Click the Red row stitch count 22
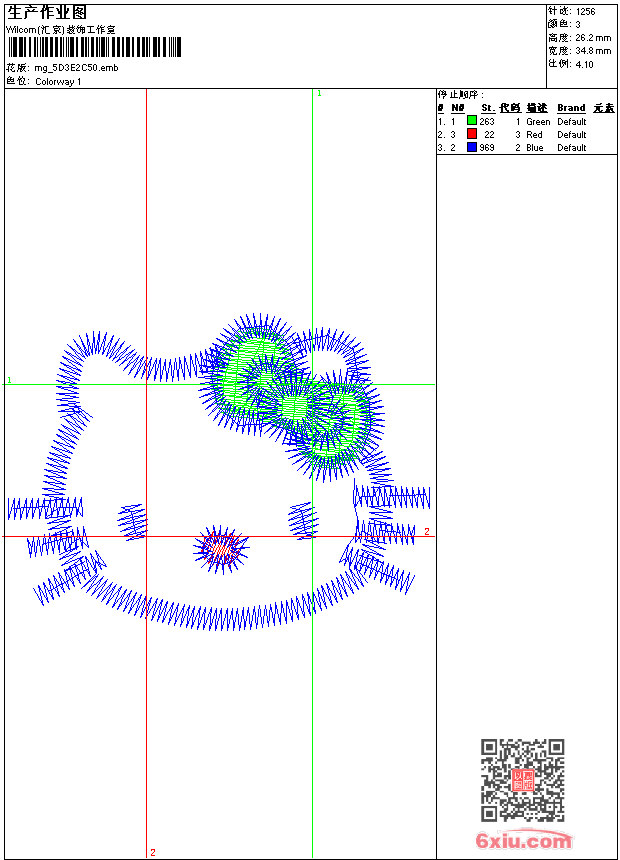The image size is (620, 860). (x=489, y=135)
